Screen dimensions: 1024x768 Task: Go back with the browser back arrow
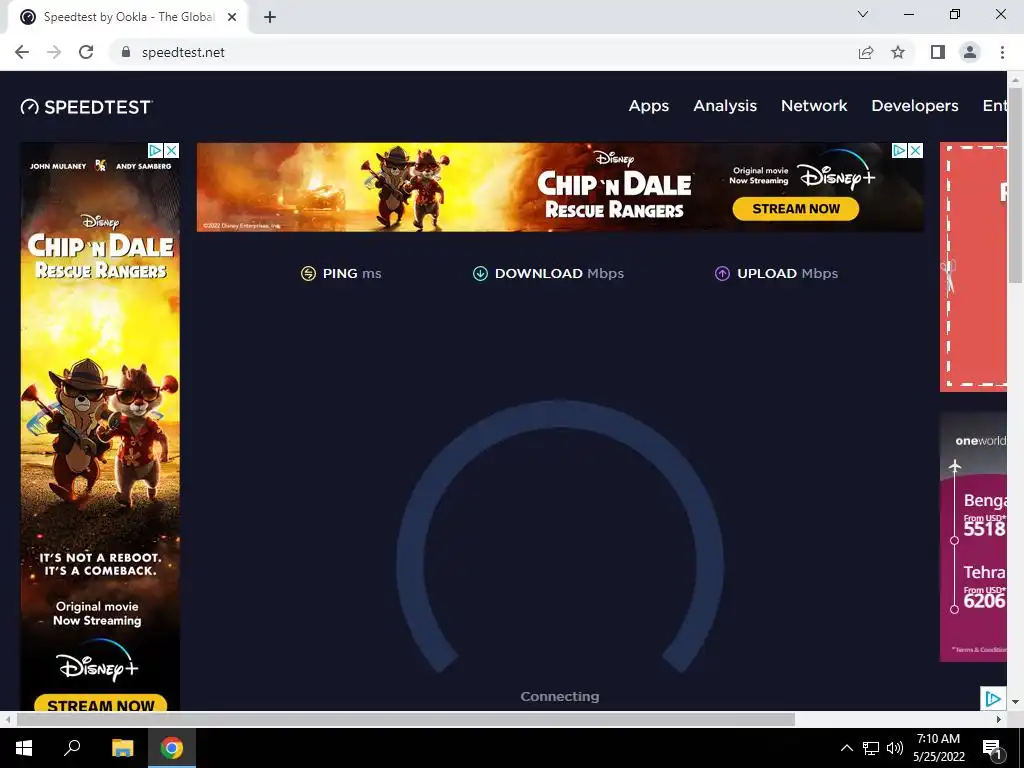click(22, 52)
